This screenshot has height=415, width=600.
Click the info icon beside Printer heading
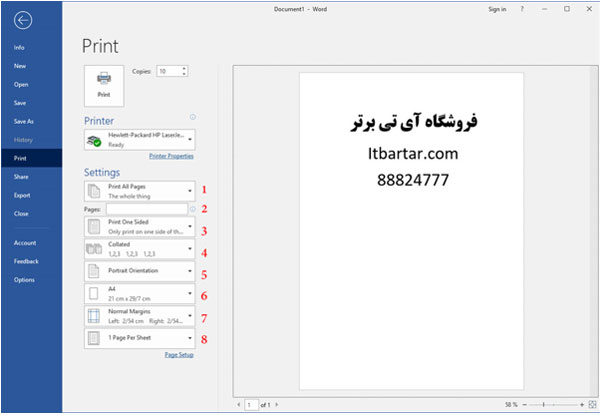193,117
